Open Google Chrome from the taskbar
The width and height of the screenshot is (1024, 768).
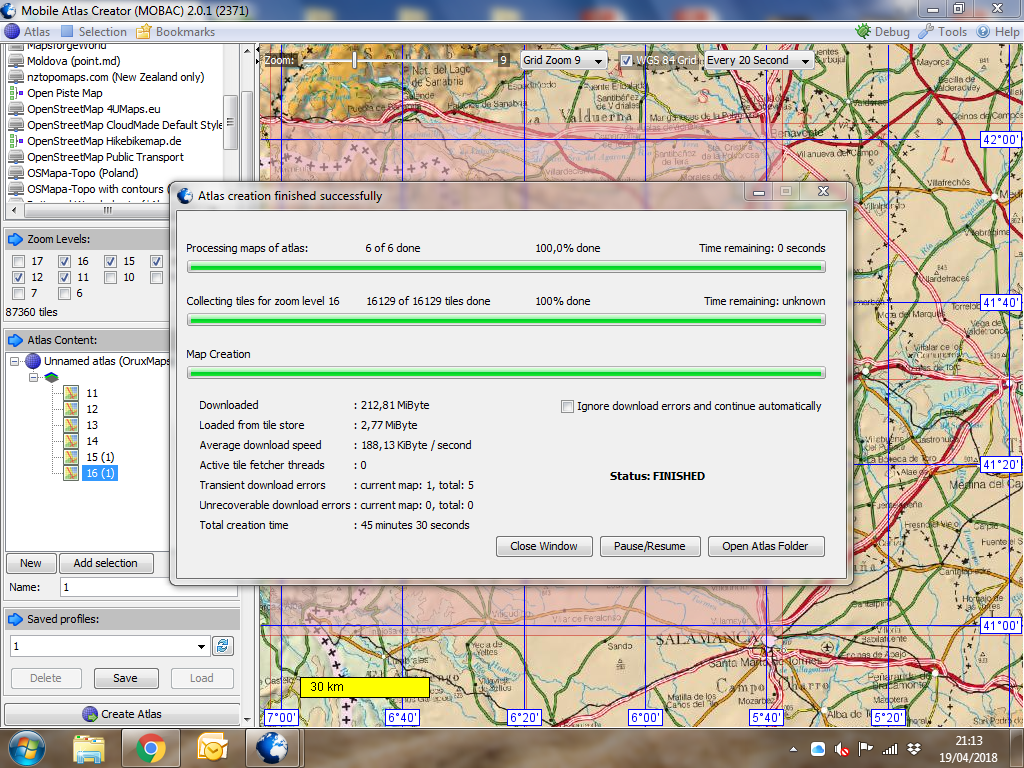coord(151,748)
